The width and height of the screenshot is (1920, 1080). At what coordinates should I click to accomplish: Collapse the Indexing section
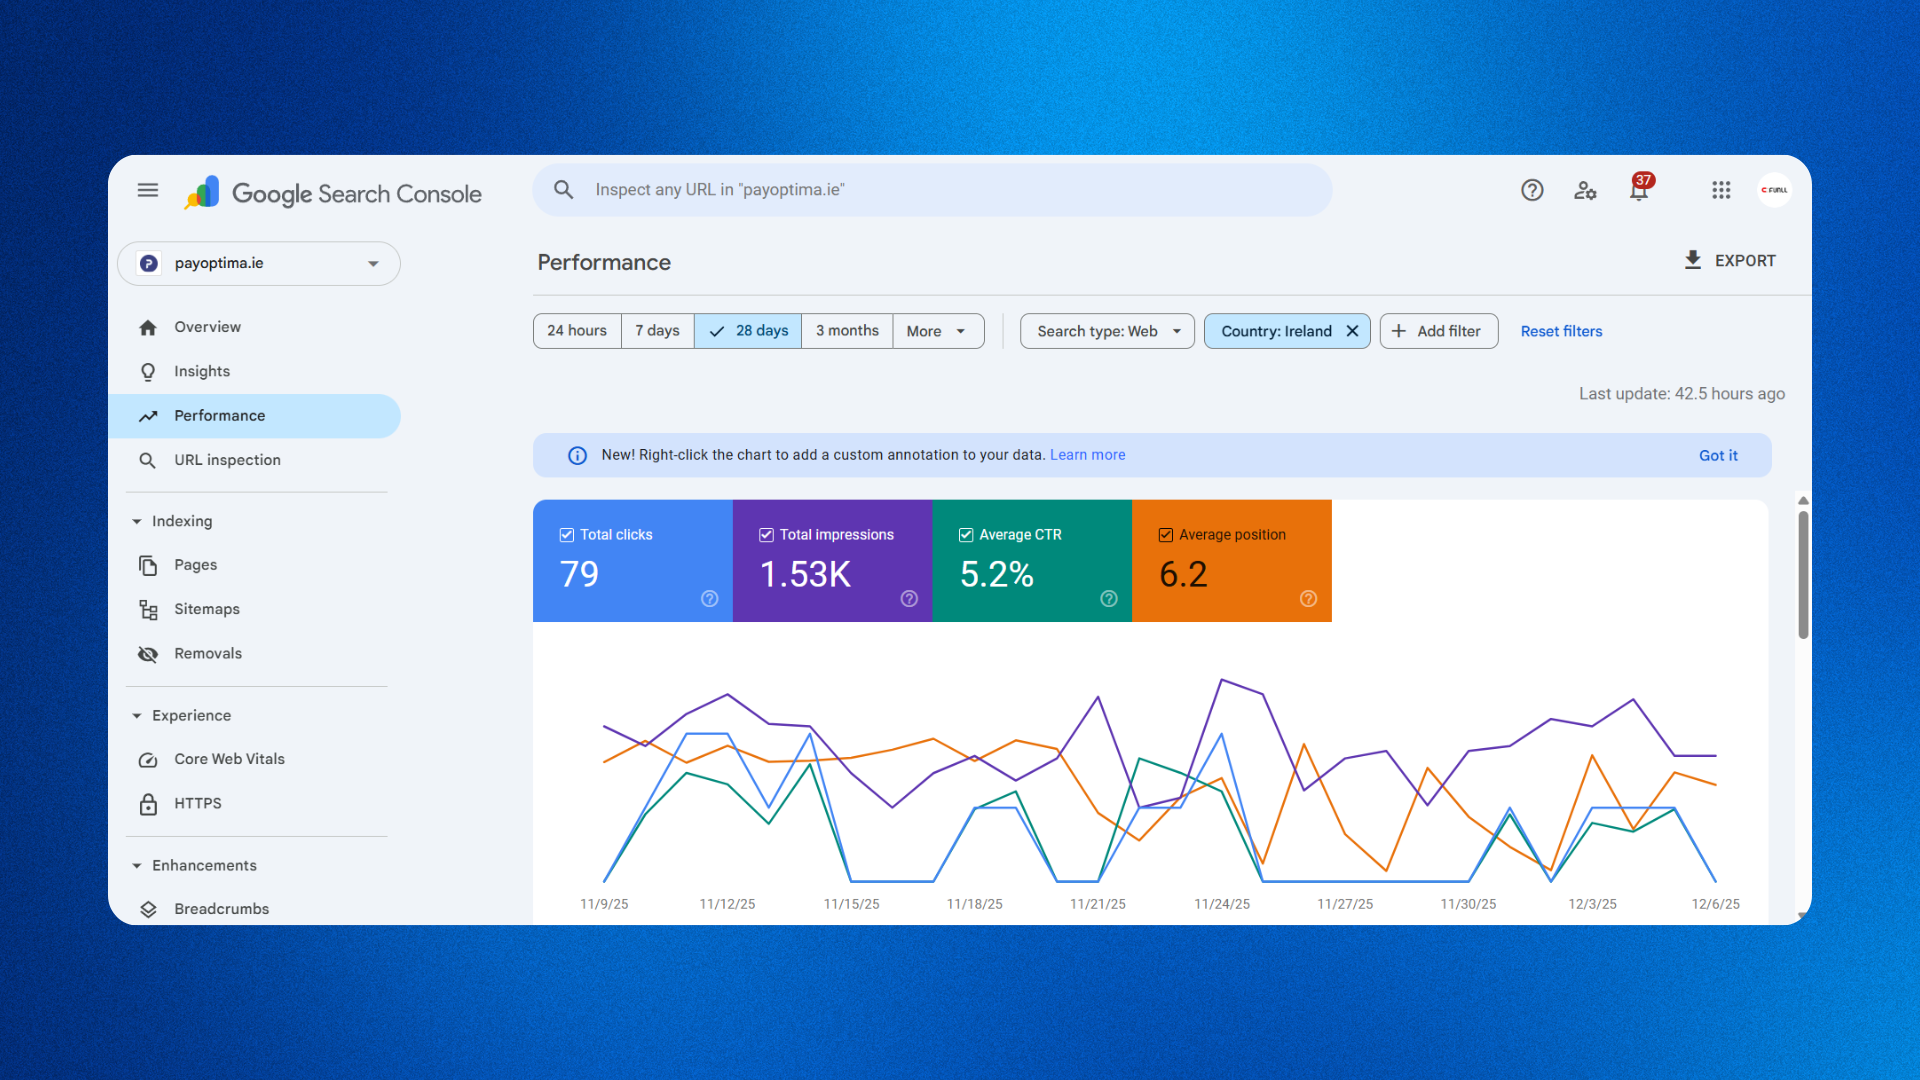tap(137, 522)
